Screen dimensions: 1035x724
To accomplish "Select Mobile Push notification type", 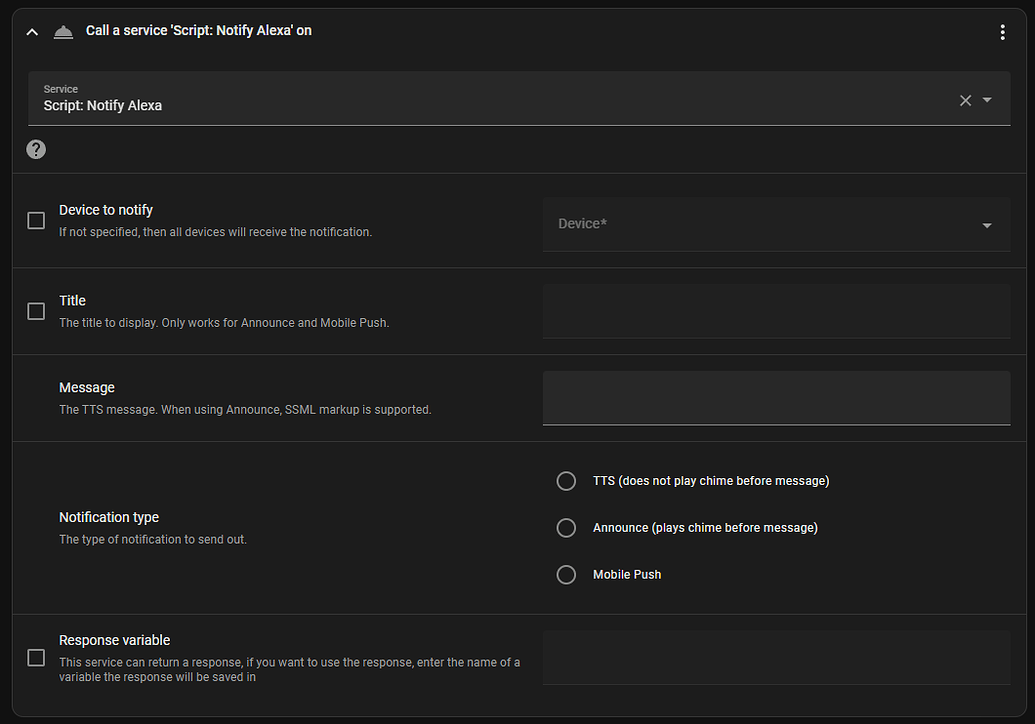I will click(566, 574).
